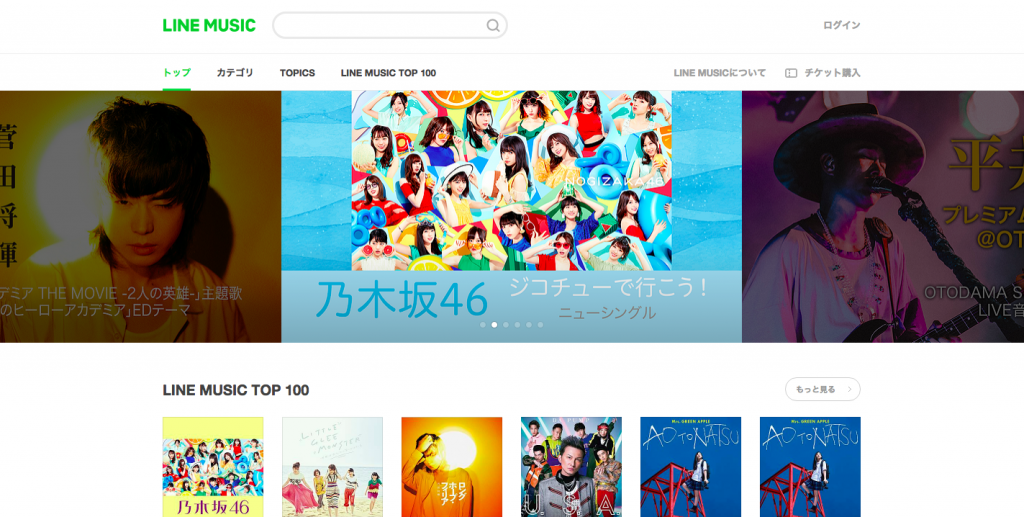
Task: Open the orange sun album cover
Action: pos(451,467)
